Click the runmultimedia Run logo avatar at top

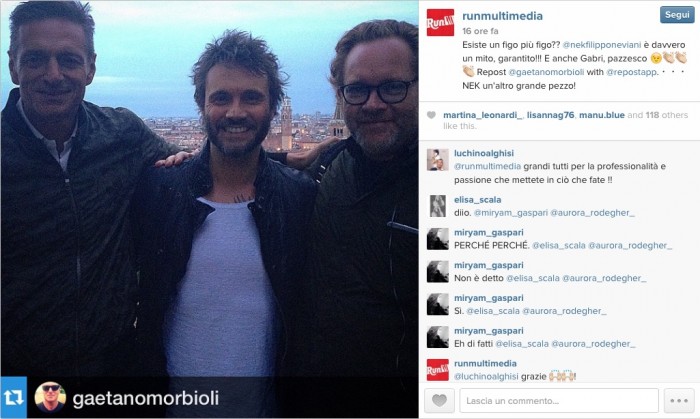point(440,22)
